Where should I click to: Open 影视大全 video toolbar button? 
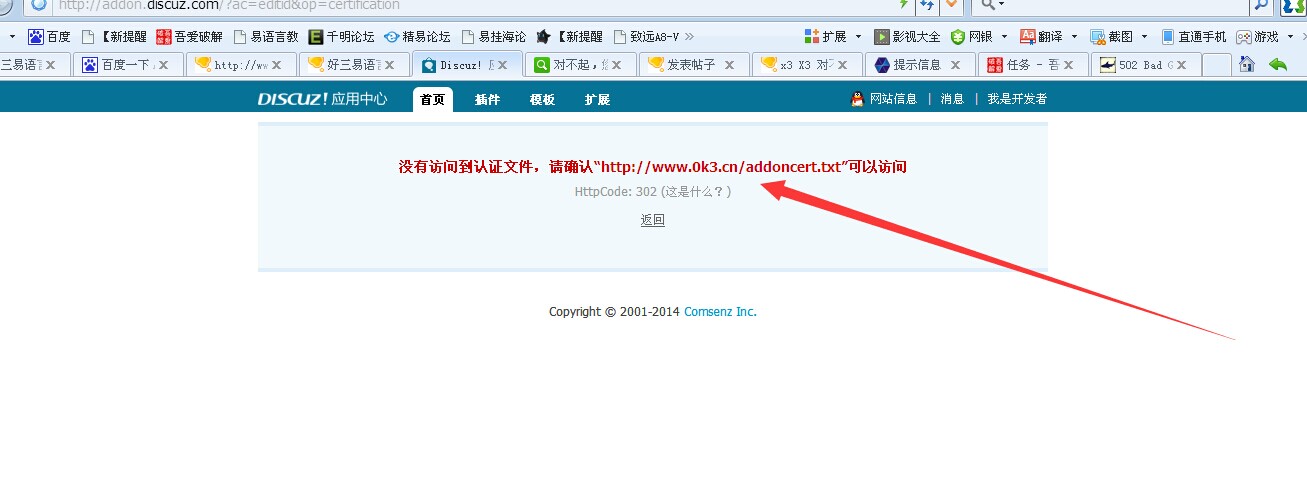point(907,37)
